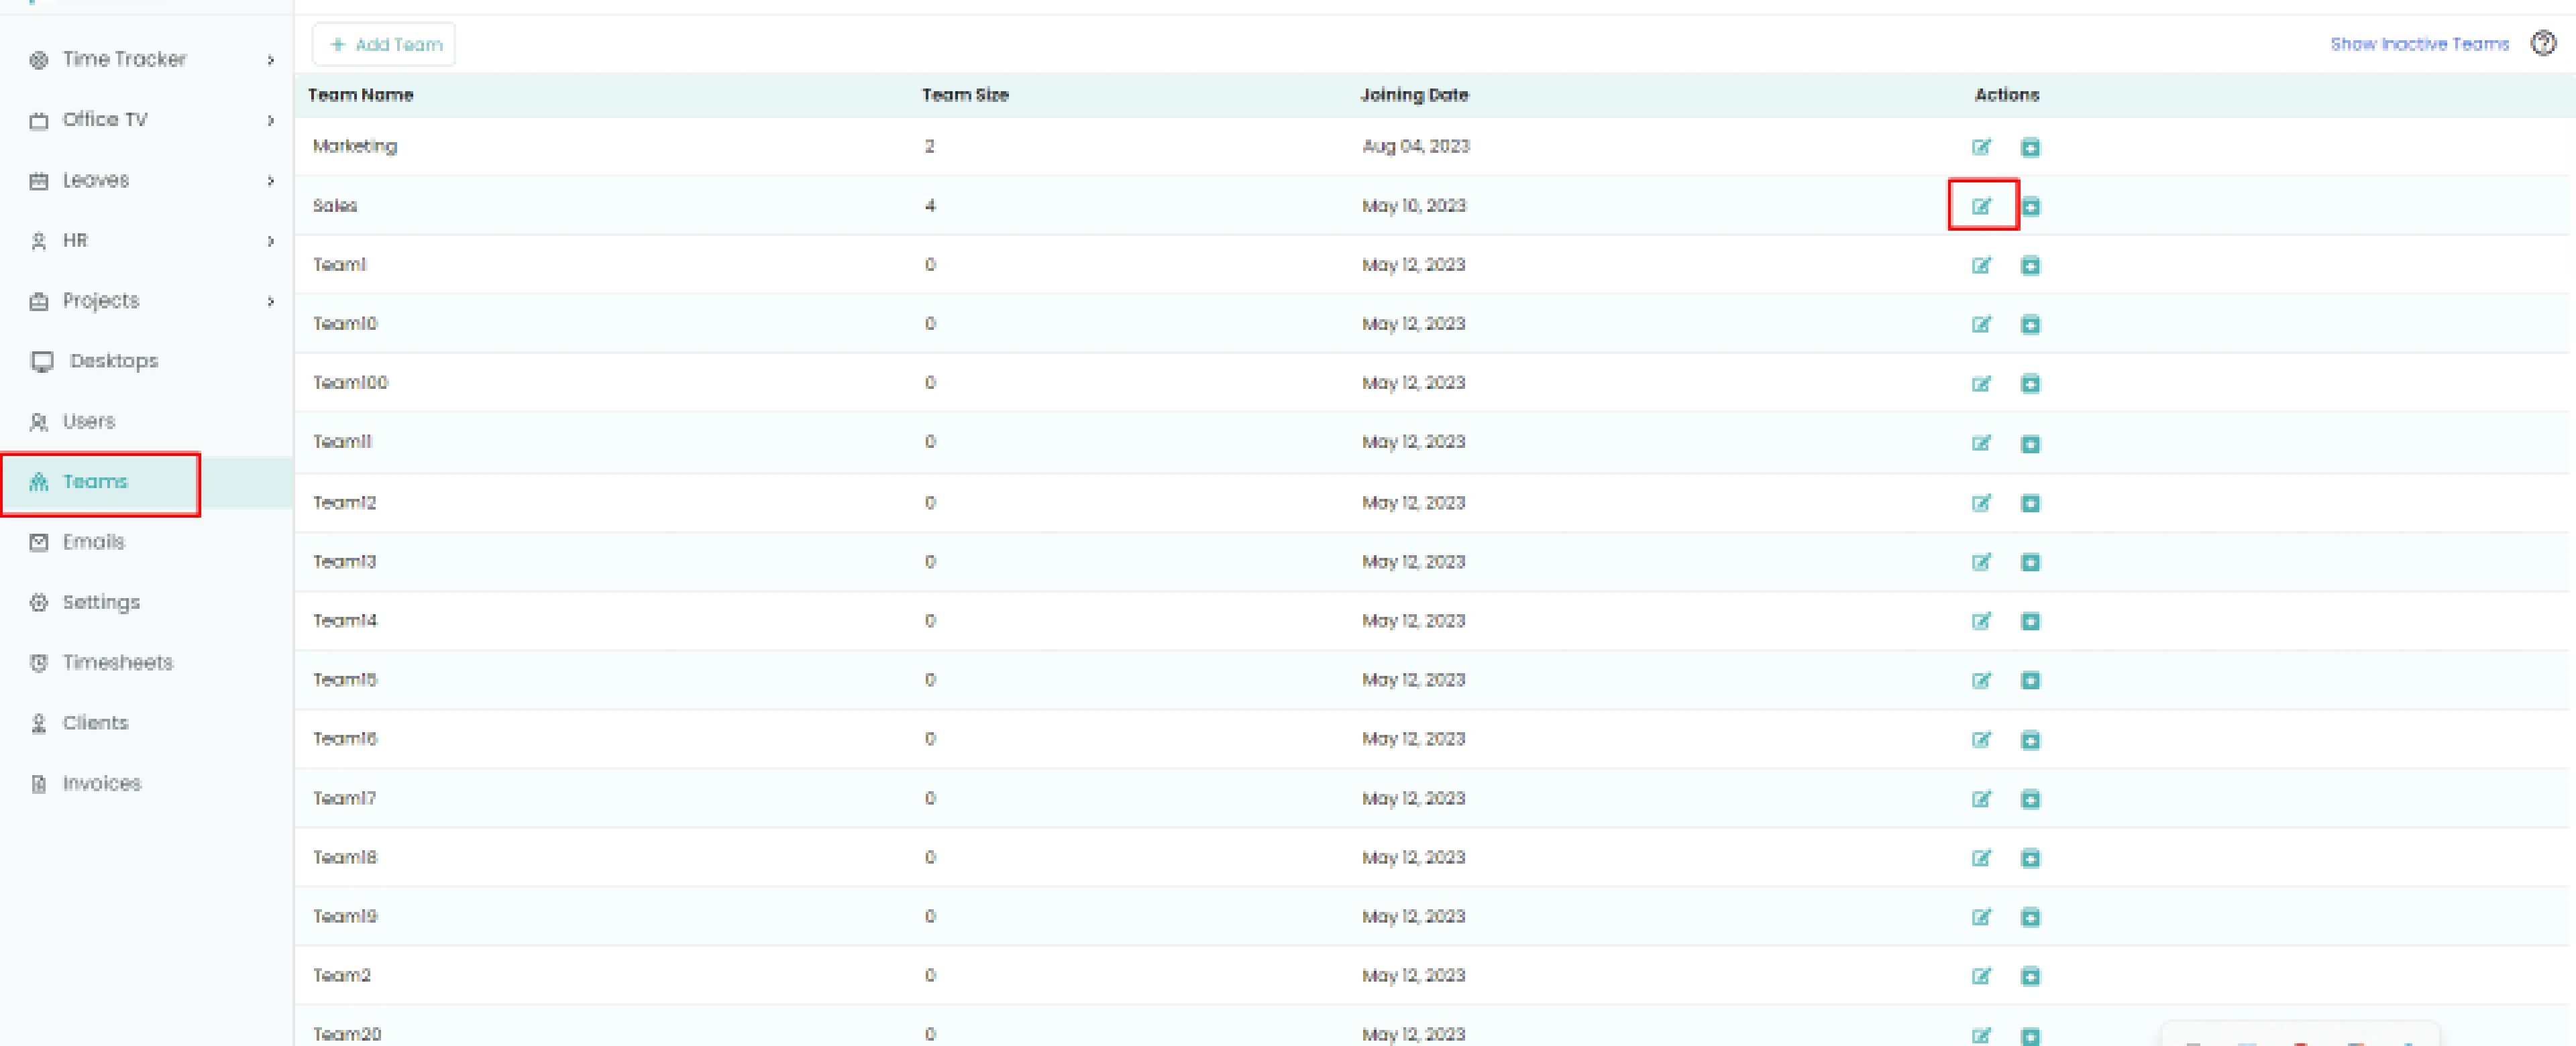Open HR in the sidebar
The image size is (2576, 1046).
(x=75, y=240)
